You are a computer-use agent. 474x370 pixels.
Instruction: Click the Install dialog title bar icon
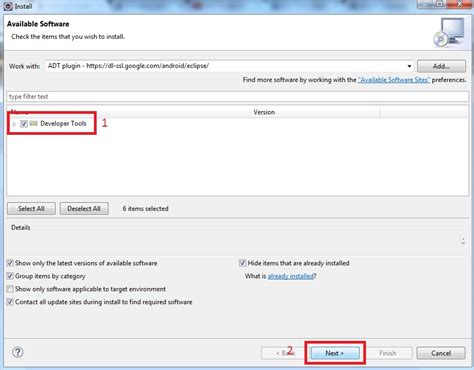pos(8,6)
